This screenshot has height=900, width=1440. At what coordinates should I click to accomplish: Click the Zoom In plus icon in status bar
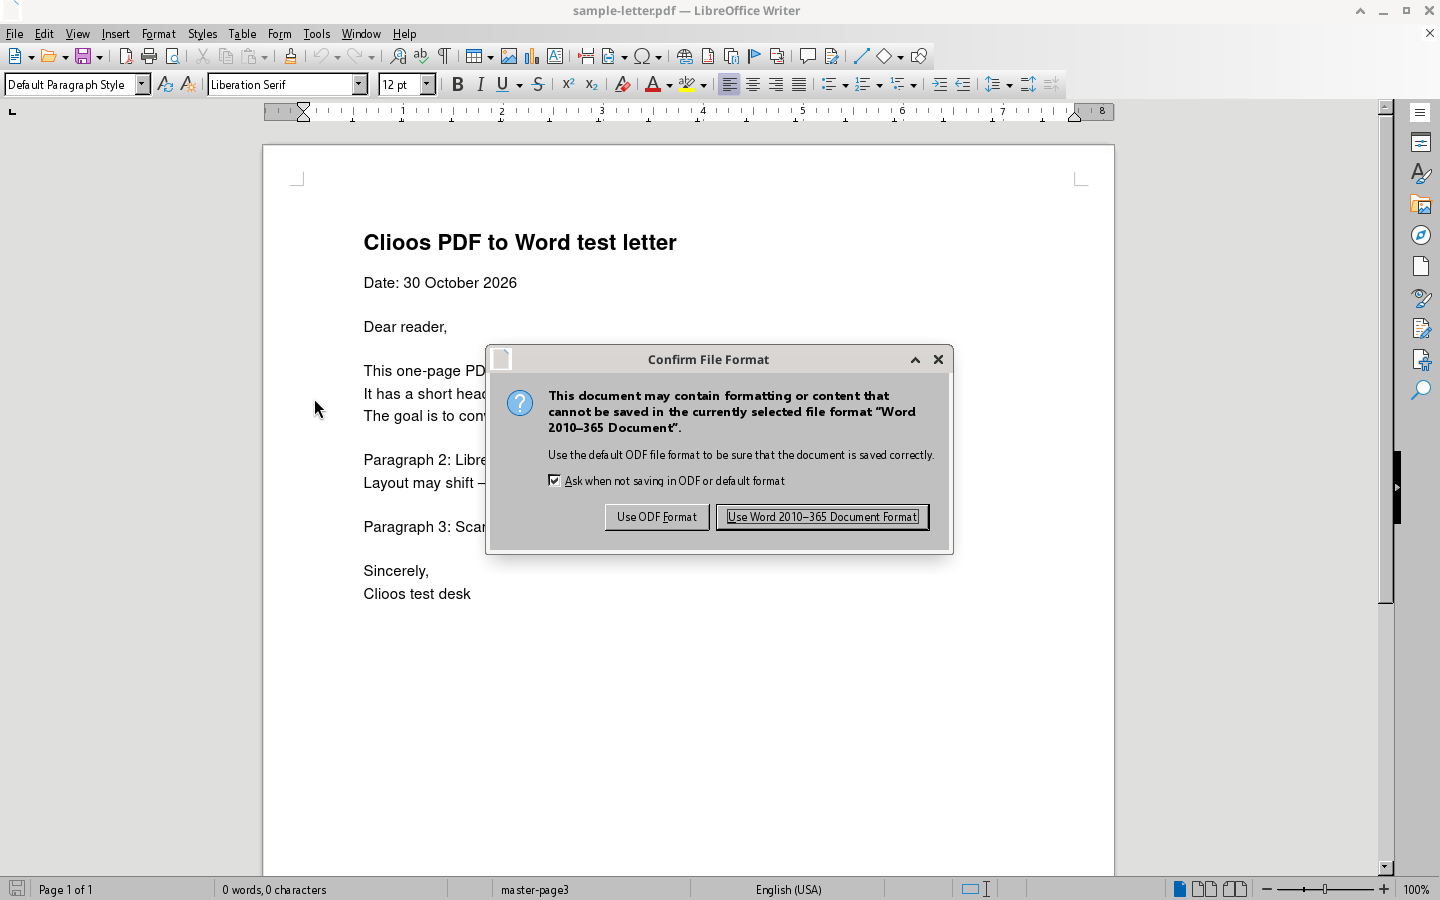pos(1384,889)
